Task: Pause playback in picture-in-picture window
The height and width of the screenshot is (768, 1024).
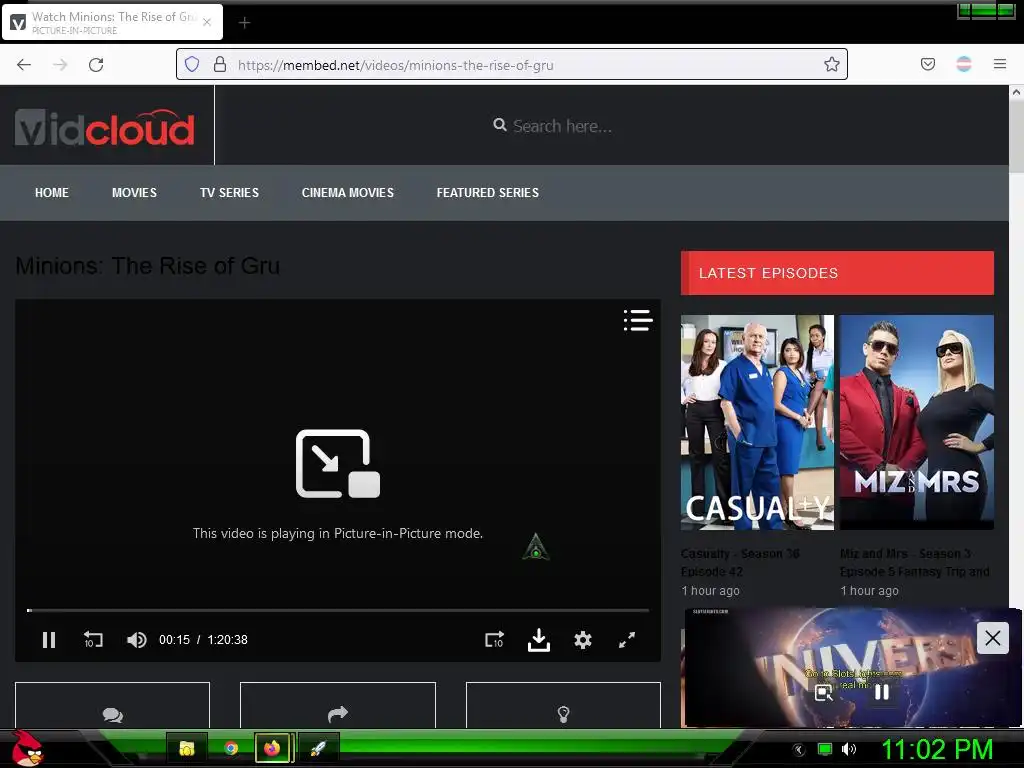Action: (x=882, y=692)
